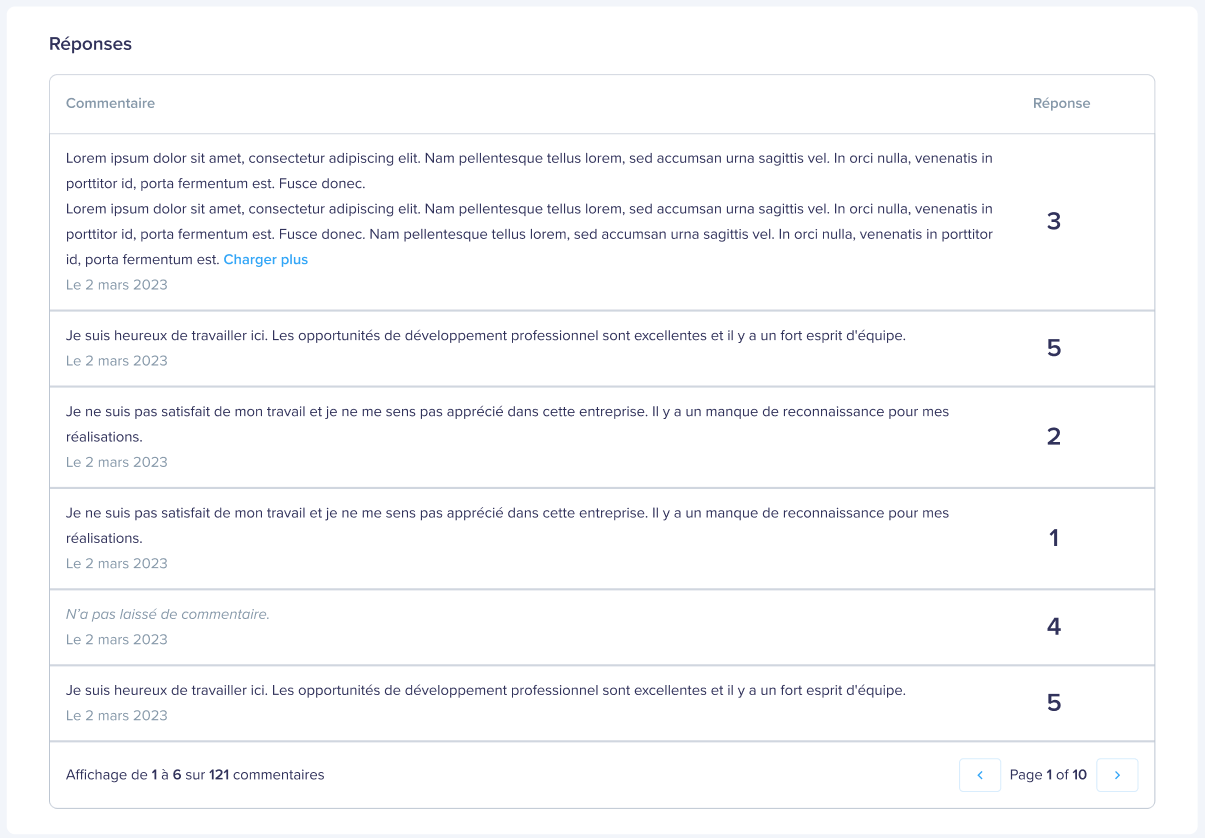Go to the next page with the right chevron

1117,775
